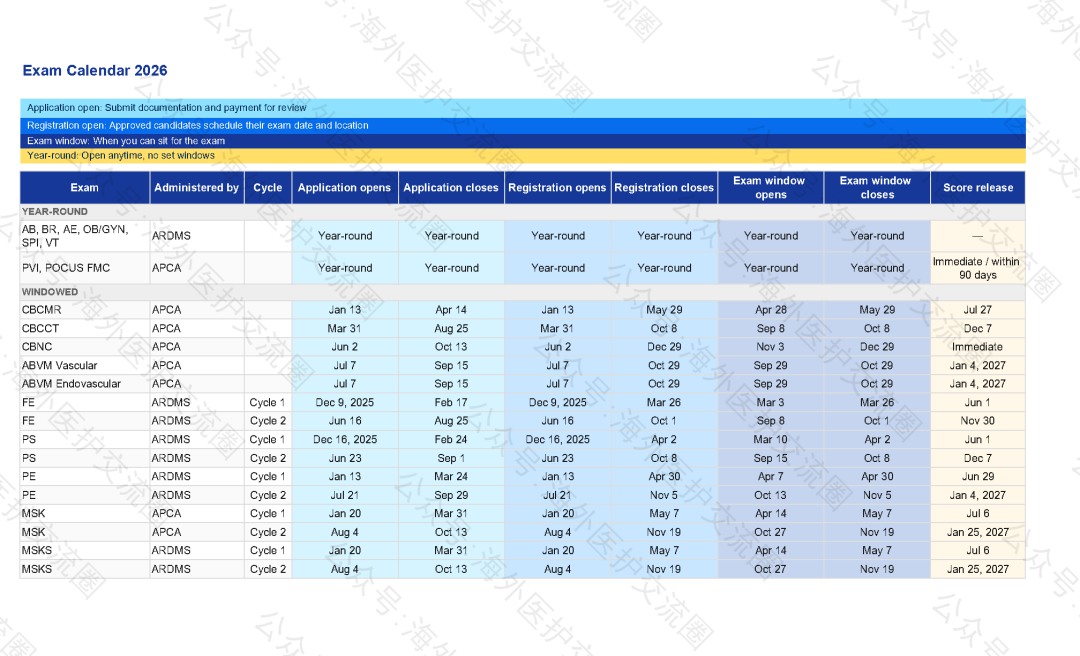
Task: Select the "Application open" legend row
Action: [523, 108]
